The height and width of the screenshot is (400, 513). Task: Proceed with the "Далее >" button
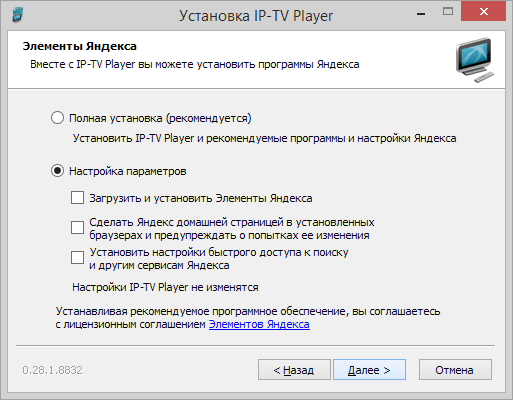point(369,370)
